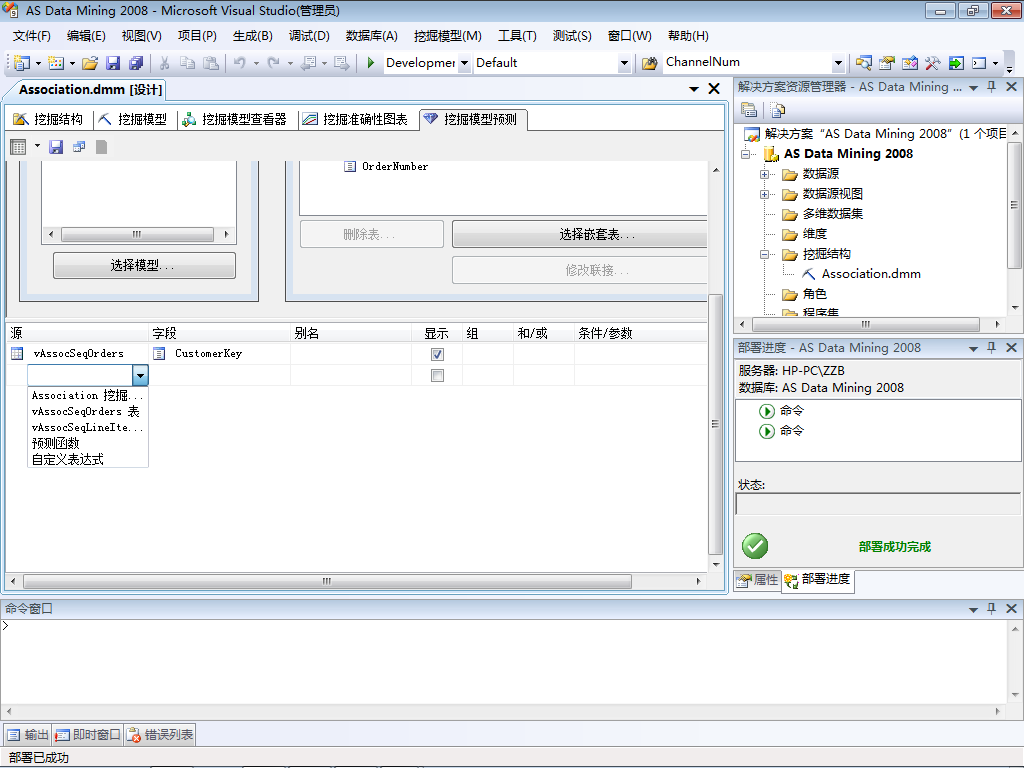Screen dimensions: 1024x768
Task: Open the Toolbox hammer-and-wrench icon
Action: pos(933,63)
